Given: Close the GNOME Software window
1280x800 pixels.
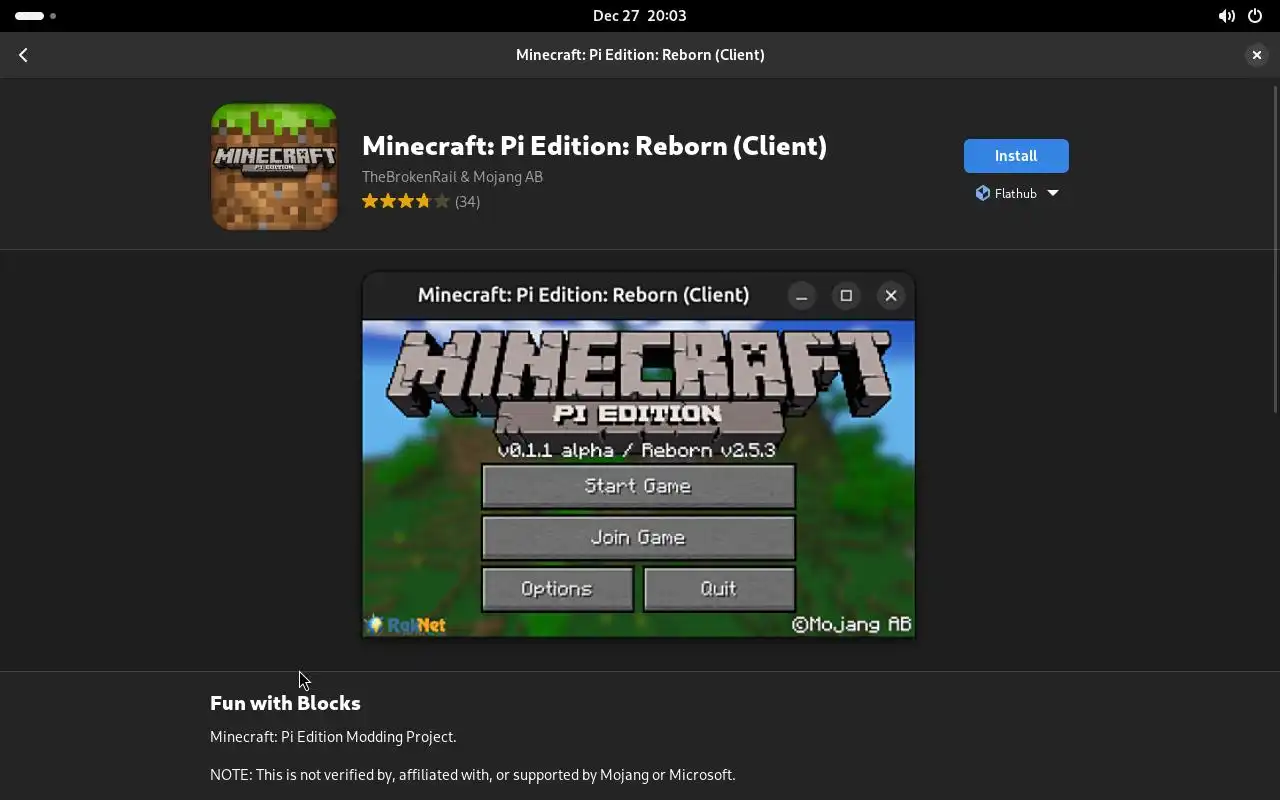Looking at the screenshot, I should click(x=1257, y=55).
